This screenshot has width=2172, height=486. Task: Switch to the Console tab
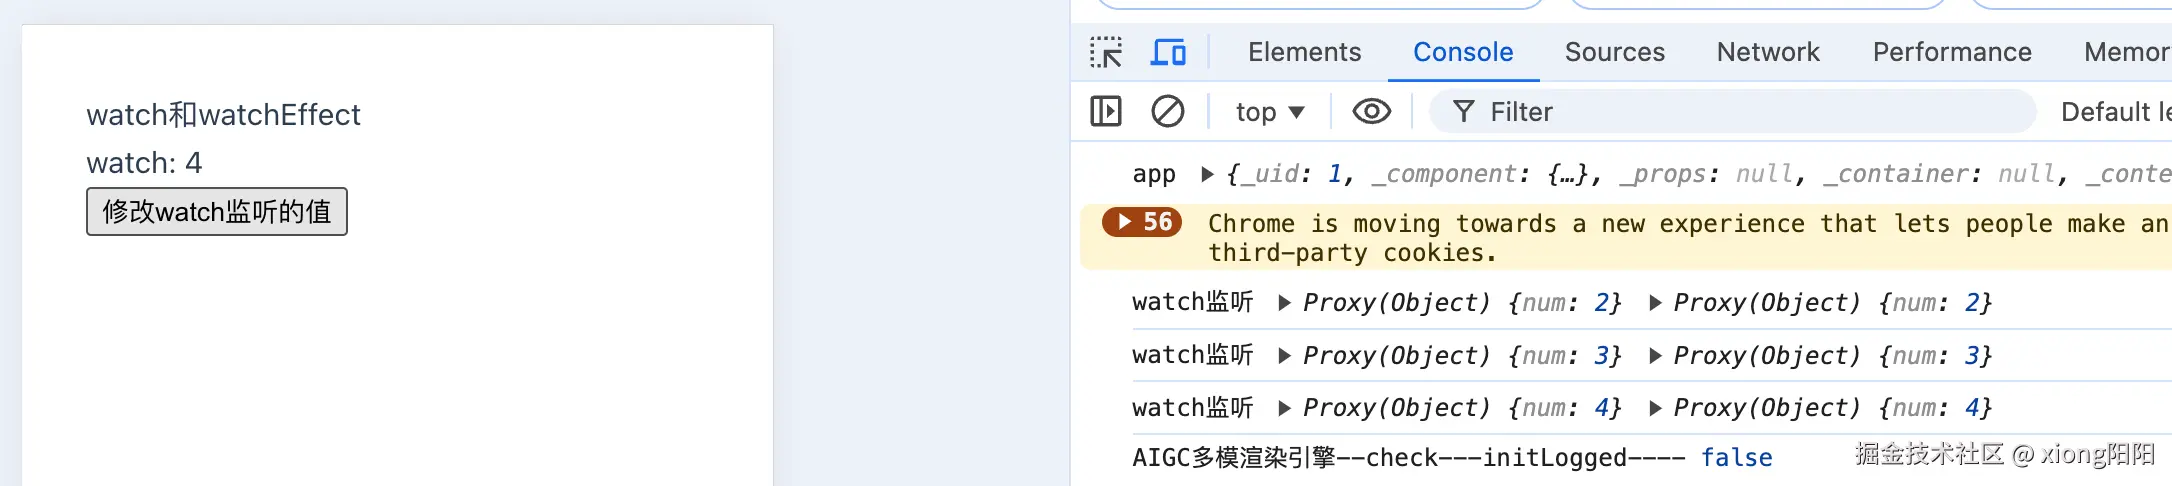point(1463,52)
